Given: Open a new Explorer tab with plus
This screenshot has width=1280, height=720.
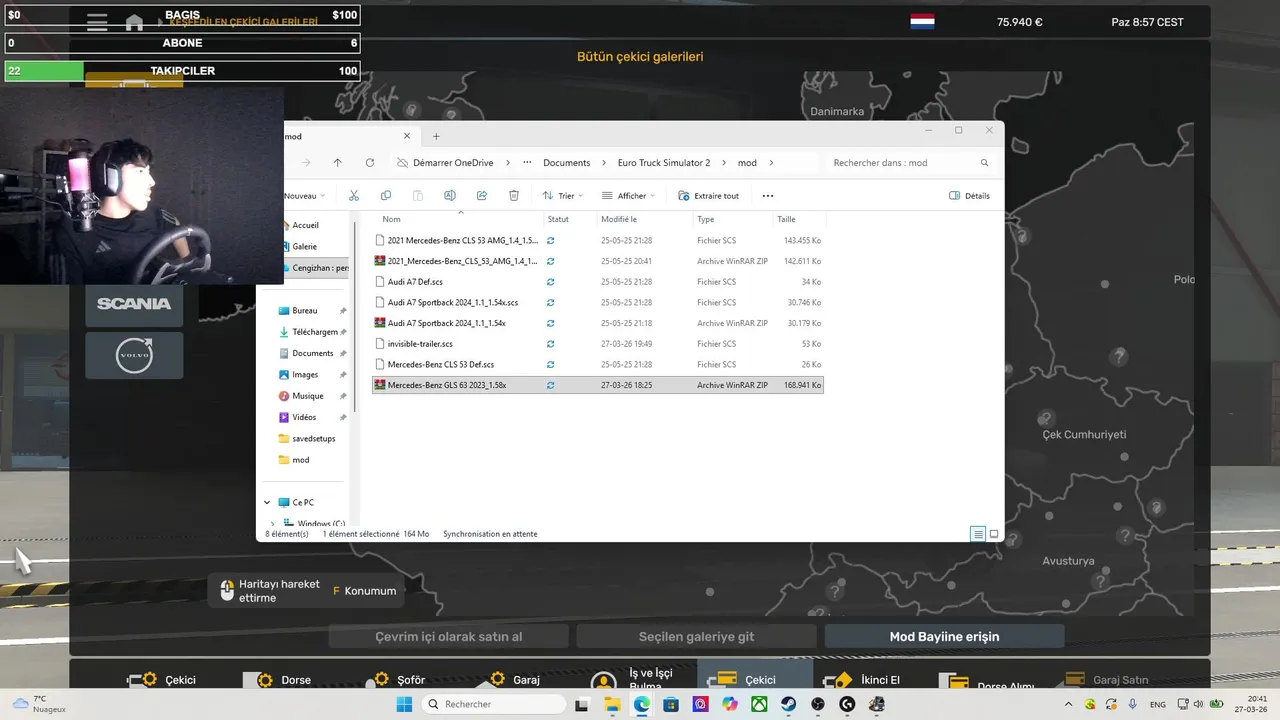Looking at the screenshot, I should click(x=436, y=136).
